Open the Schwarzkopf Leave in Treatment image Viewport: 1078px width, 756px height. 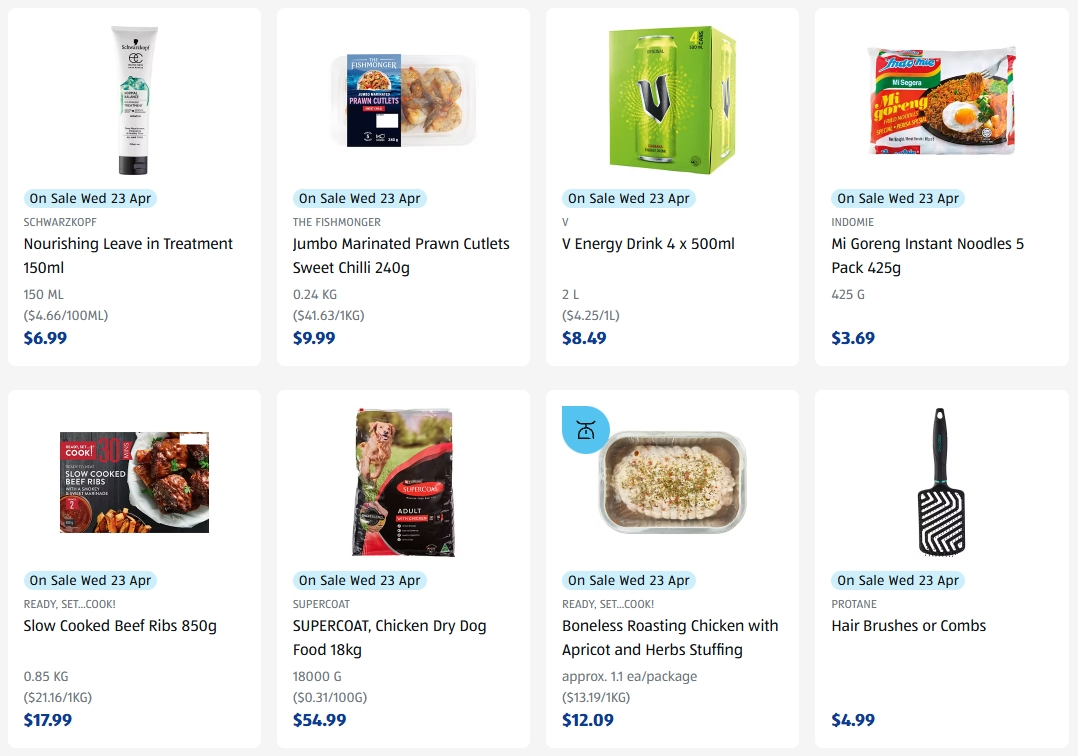pyautogui.click(x=134, y=100)
